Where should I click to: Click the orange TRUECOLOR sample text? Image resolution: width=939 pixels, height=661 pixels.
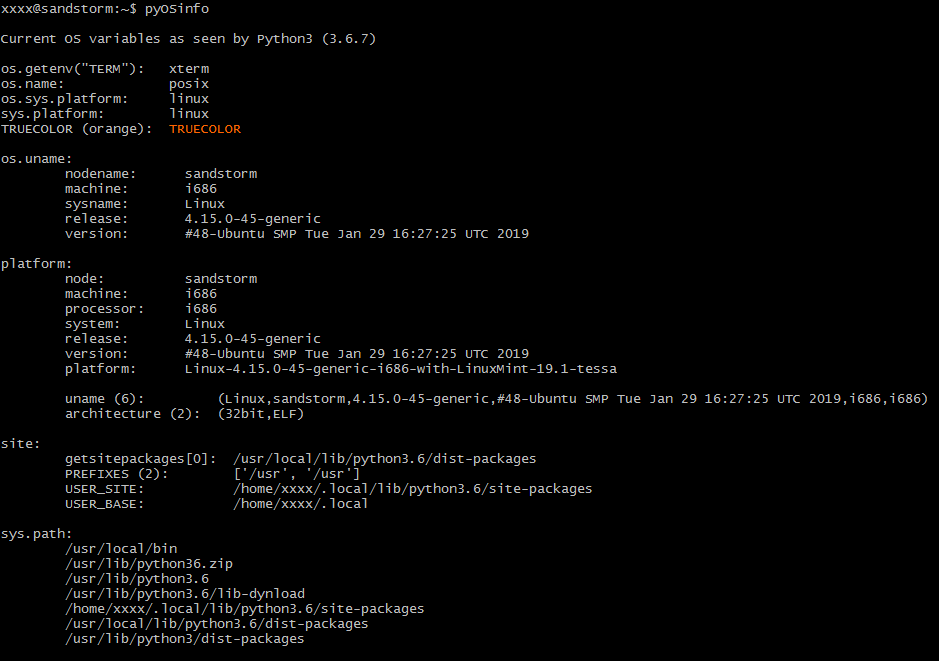coord(205,129)
